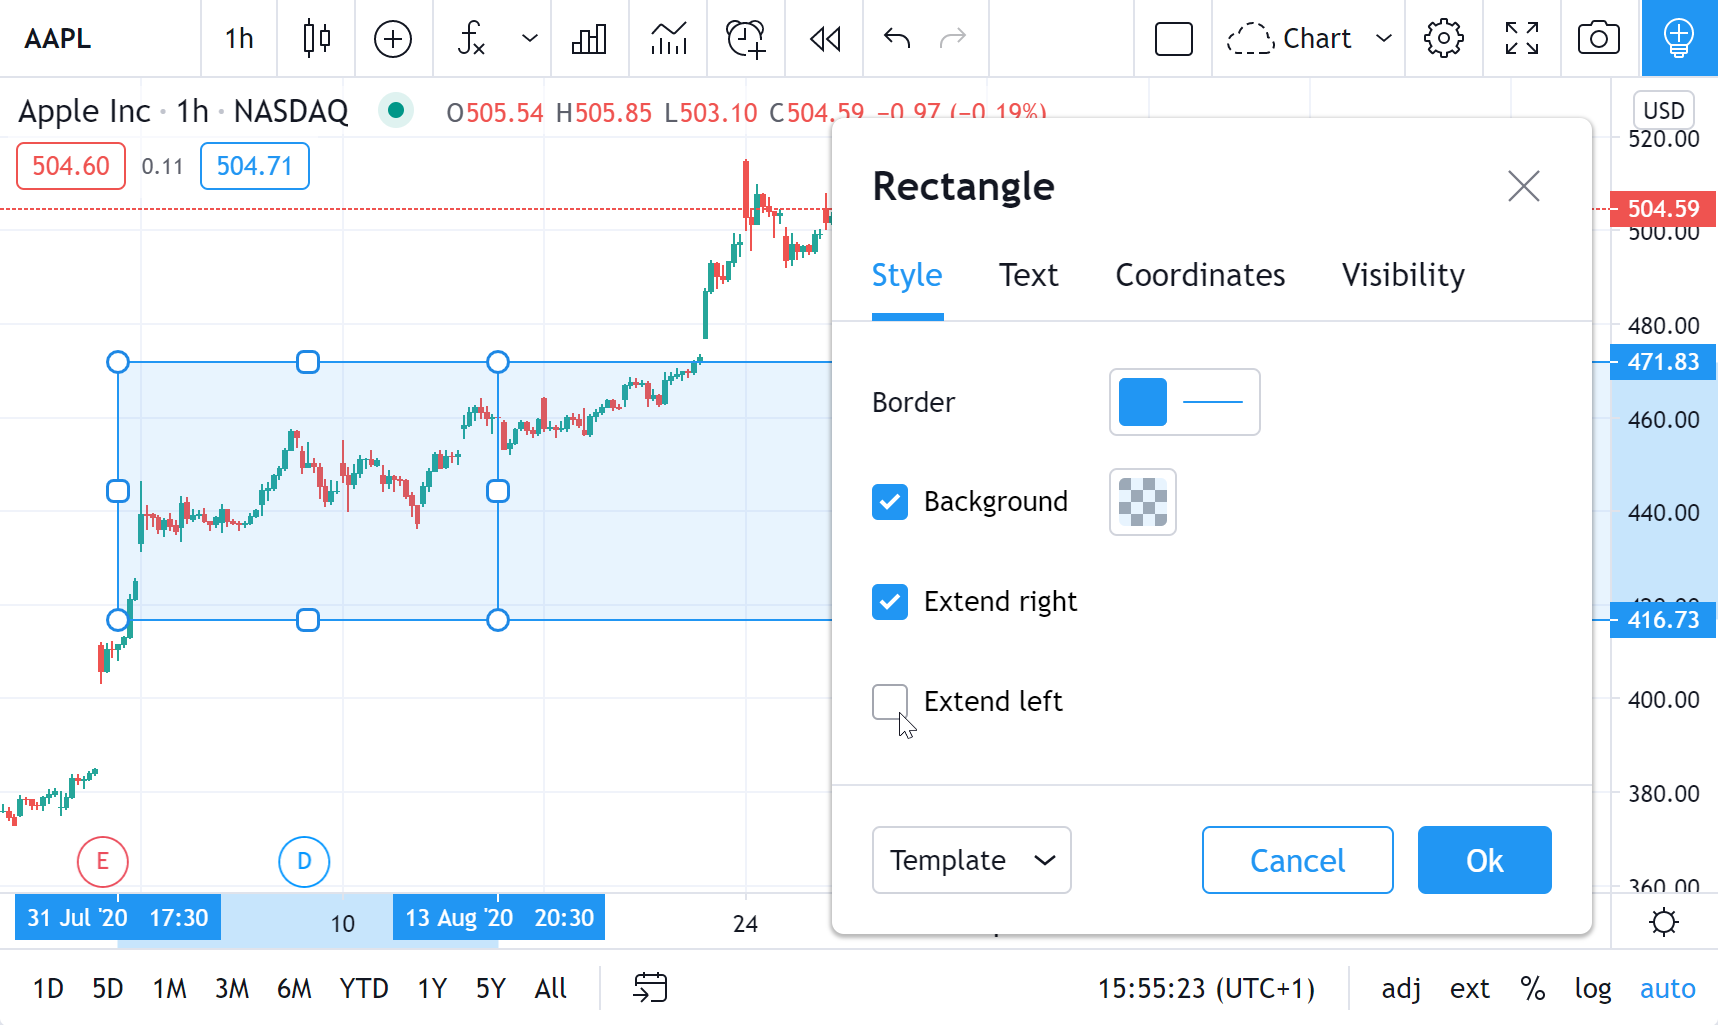Switch to the Style tab
The width and height of the screenshot is (1718, 1025).
pos(907,275)
